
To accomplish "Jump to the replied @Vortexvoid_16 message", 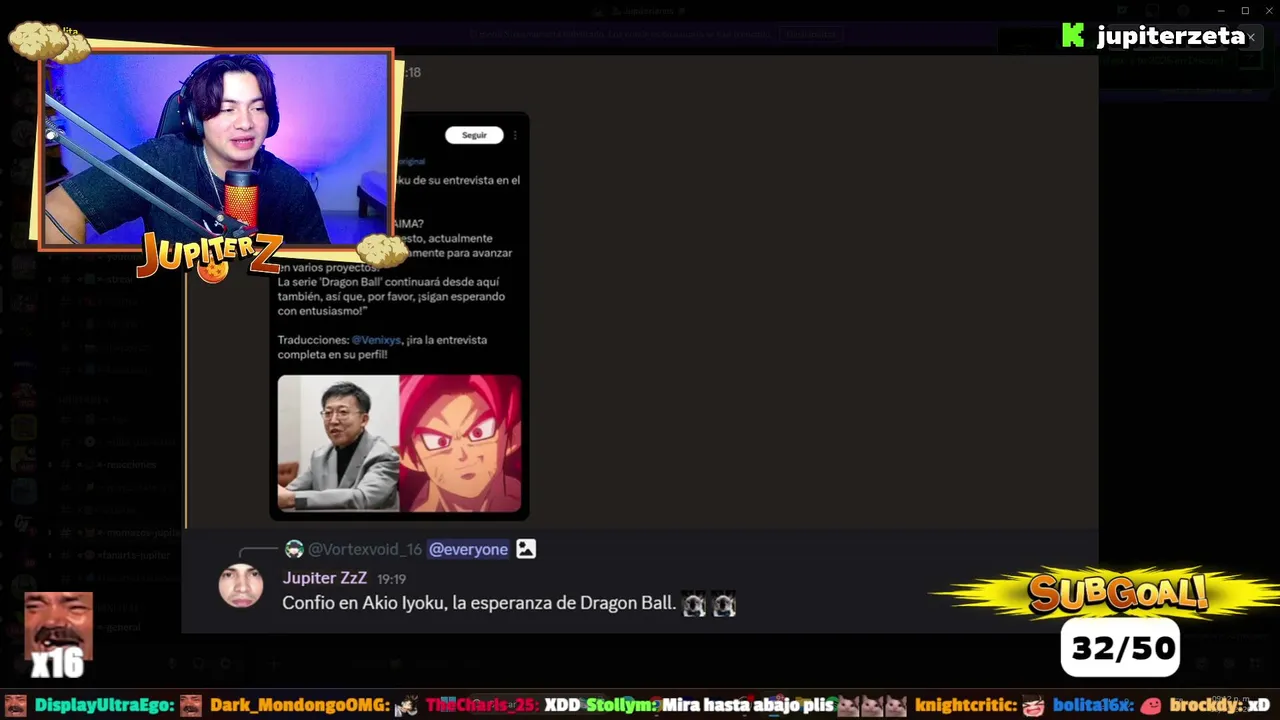I will 364,549.
